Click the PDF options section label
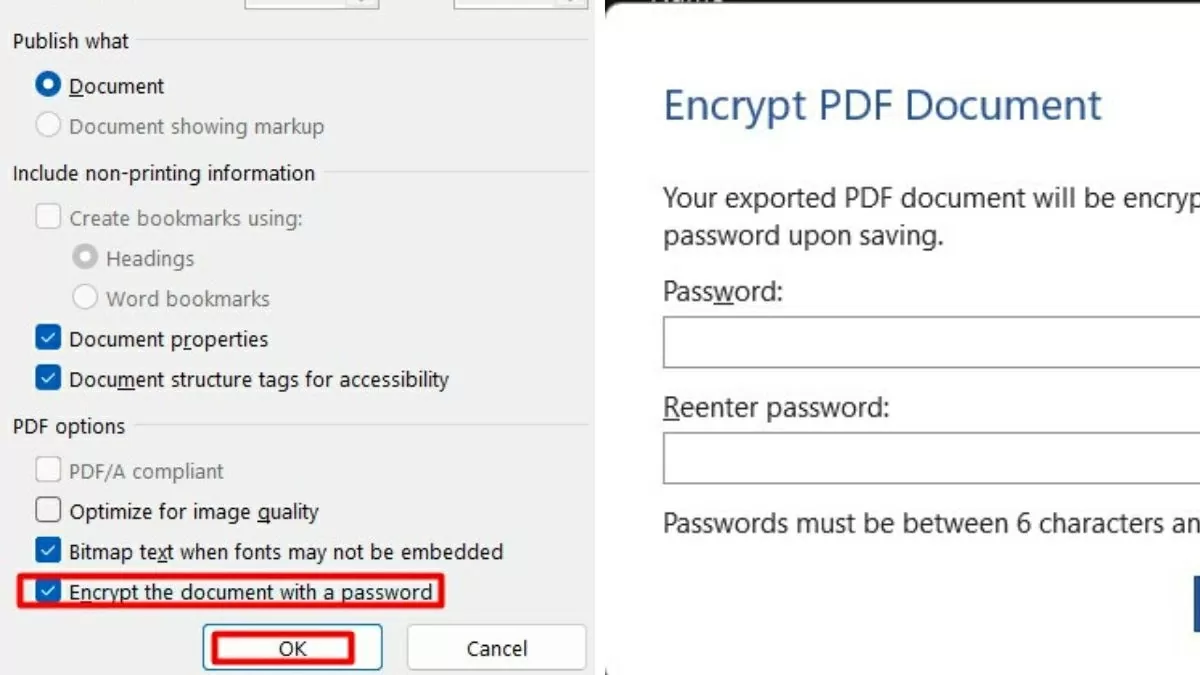This screenshot has width=1200, height=675. click(x=69, y=426)
